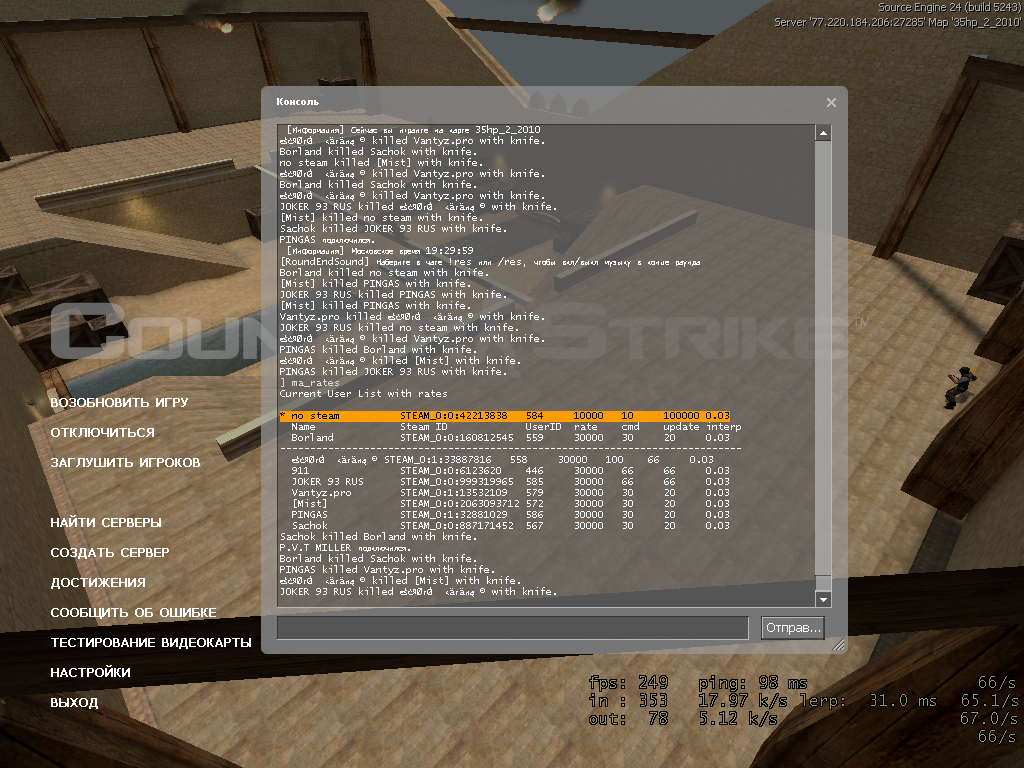Viewport: 1024px width, 768px height.
Task: Click 'PINGAS killed Borland with knife.' line
Action: 378,349
